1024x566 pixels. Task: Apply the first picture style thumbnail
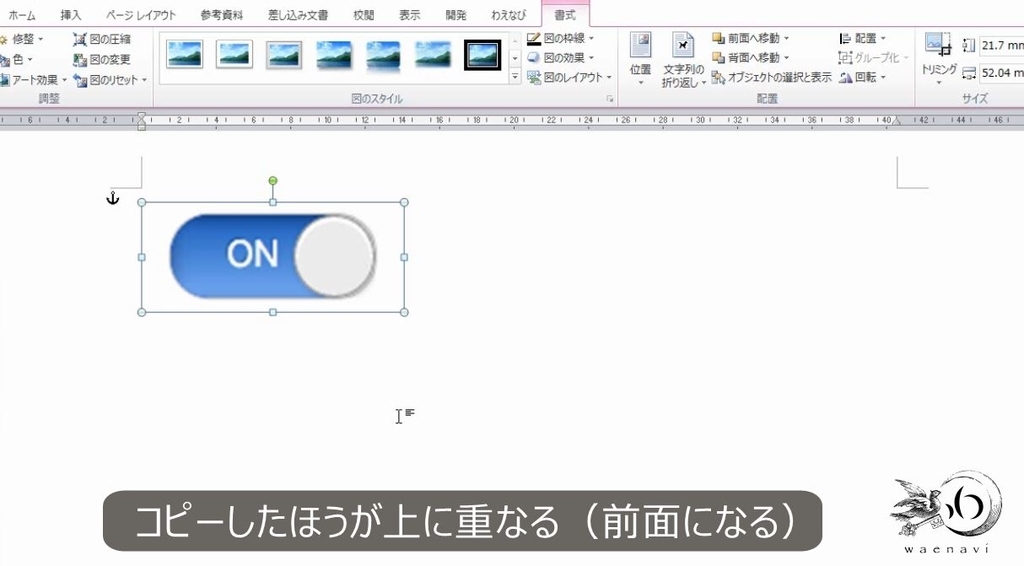click(x=184, y=55)
